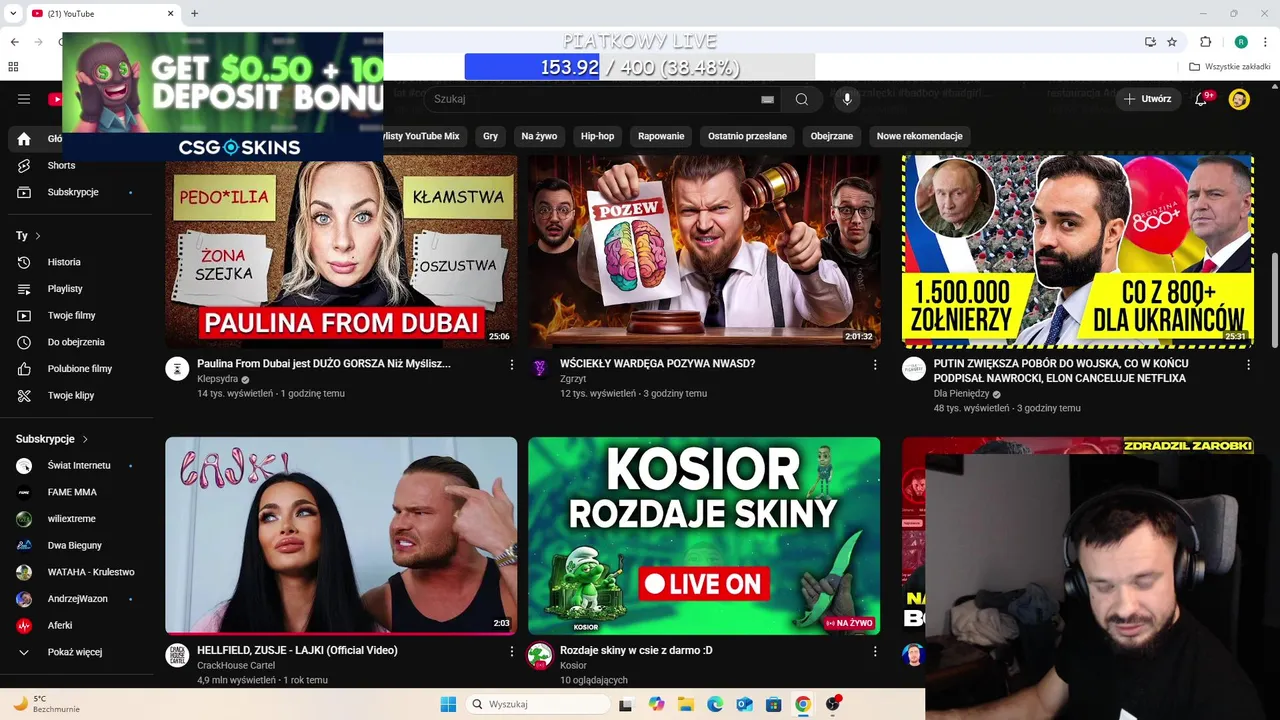Open options for WŚCIEKŁY WARDĘGA video
Viewport: 1280px width, 720px height.
(875, 365)
